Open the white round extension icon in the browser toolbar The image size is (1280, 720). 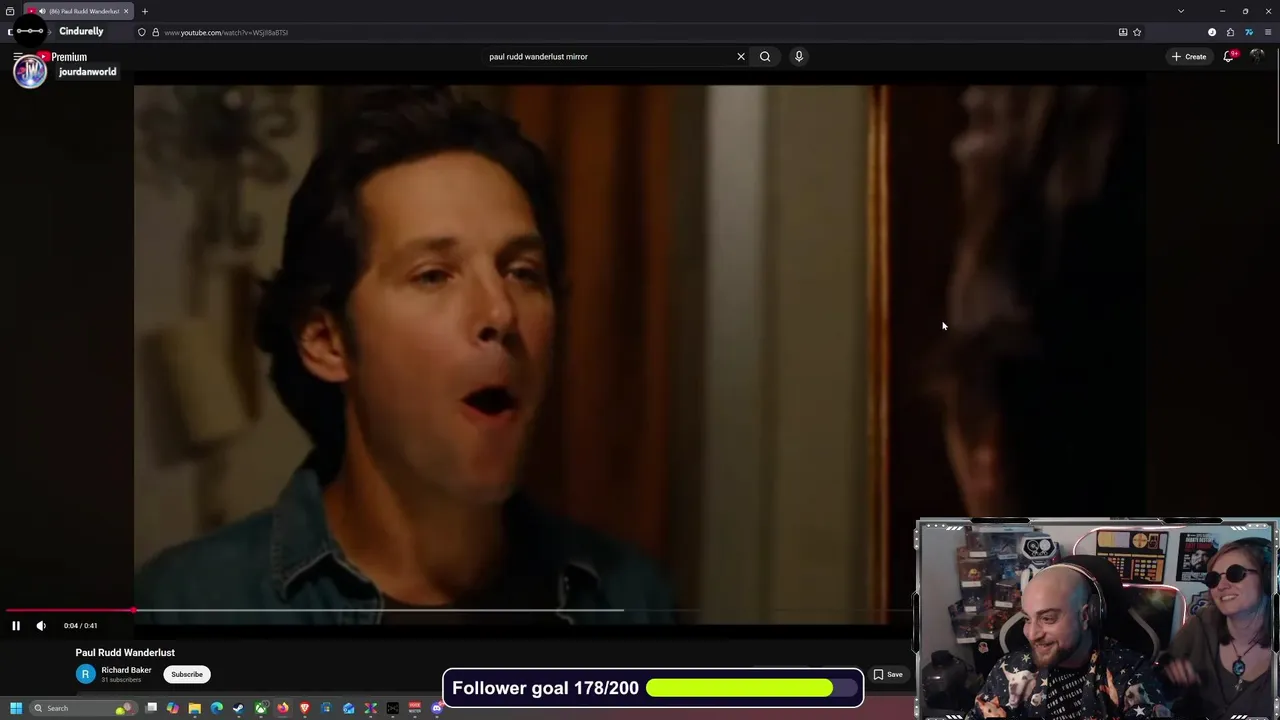(x=1212, y=32)
